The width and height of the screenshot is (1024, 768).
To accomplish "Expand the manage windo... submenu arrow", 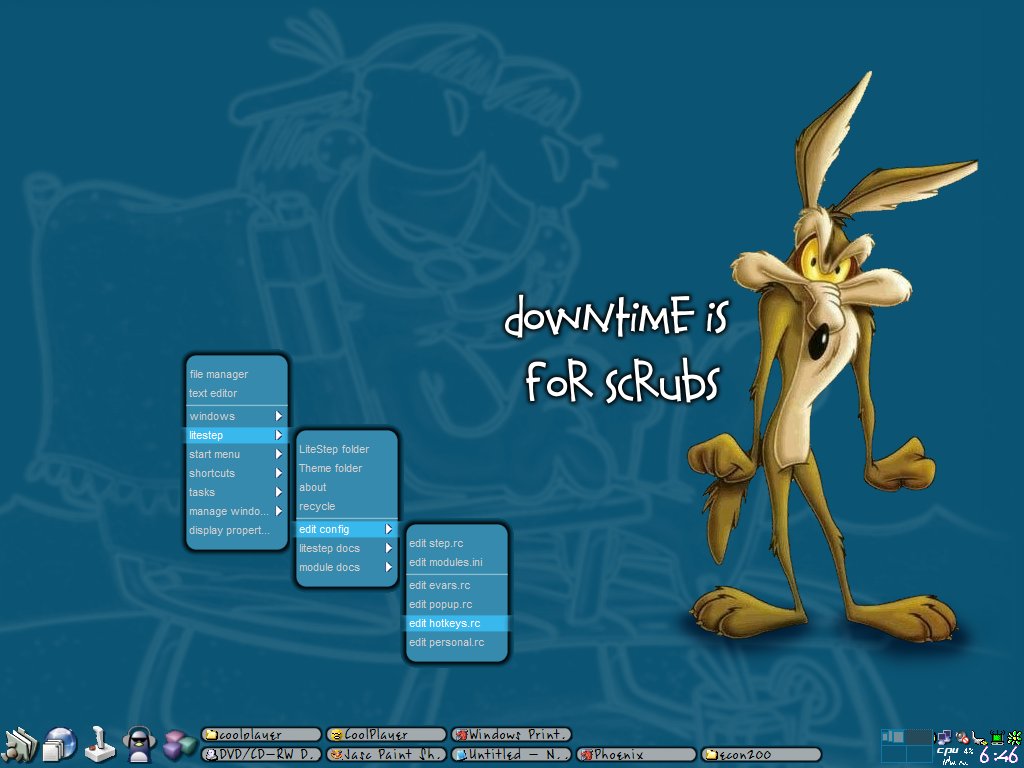I will [279, 511].
